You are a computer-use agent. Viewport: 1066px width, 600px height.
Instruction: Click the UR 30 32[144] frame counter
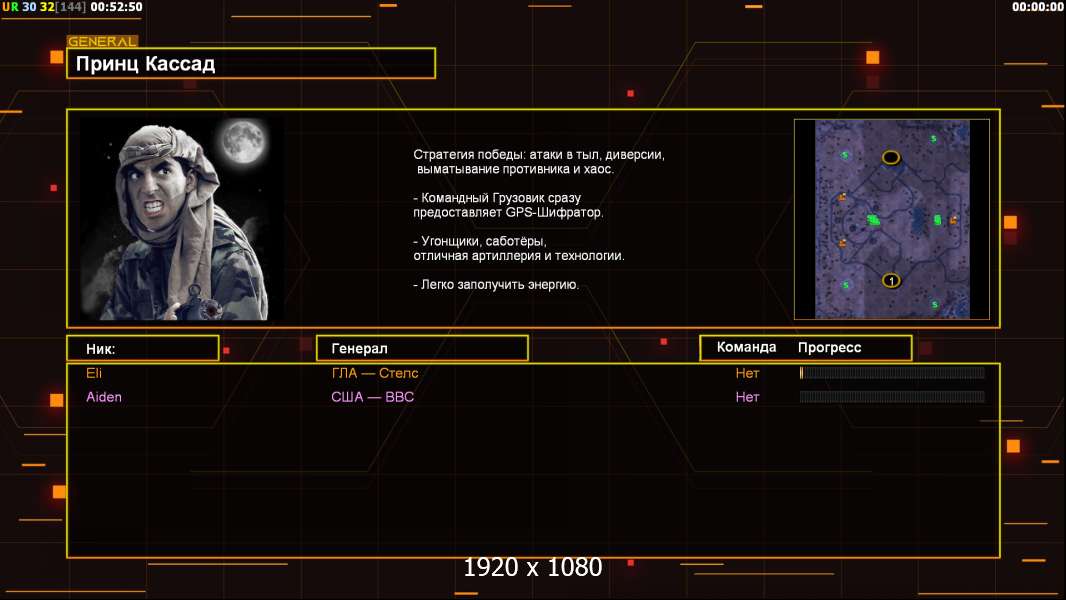click(44, 7)
